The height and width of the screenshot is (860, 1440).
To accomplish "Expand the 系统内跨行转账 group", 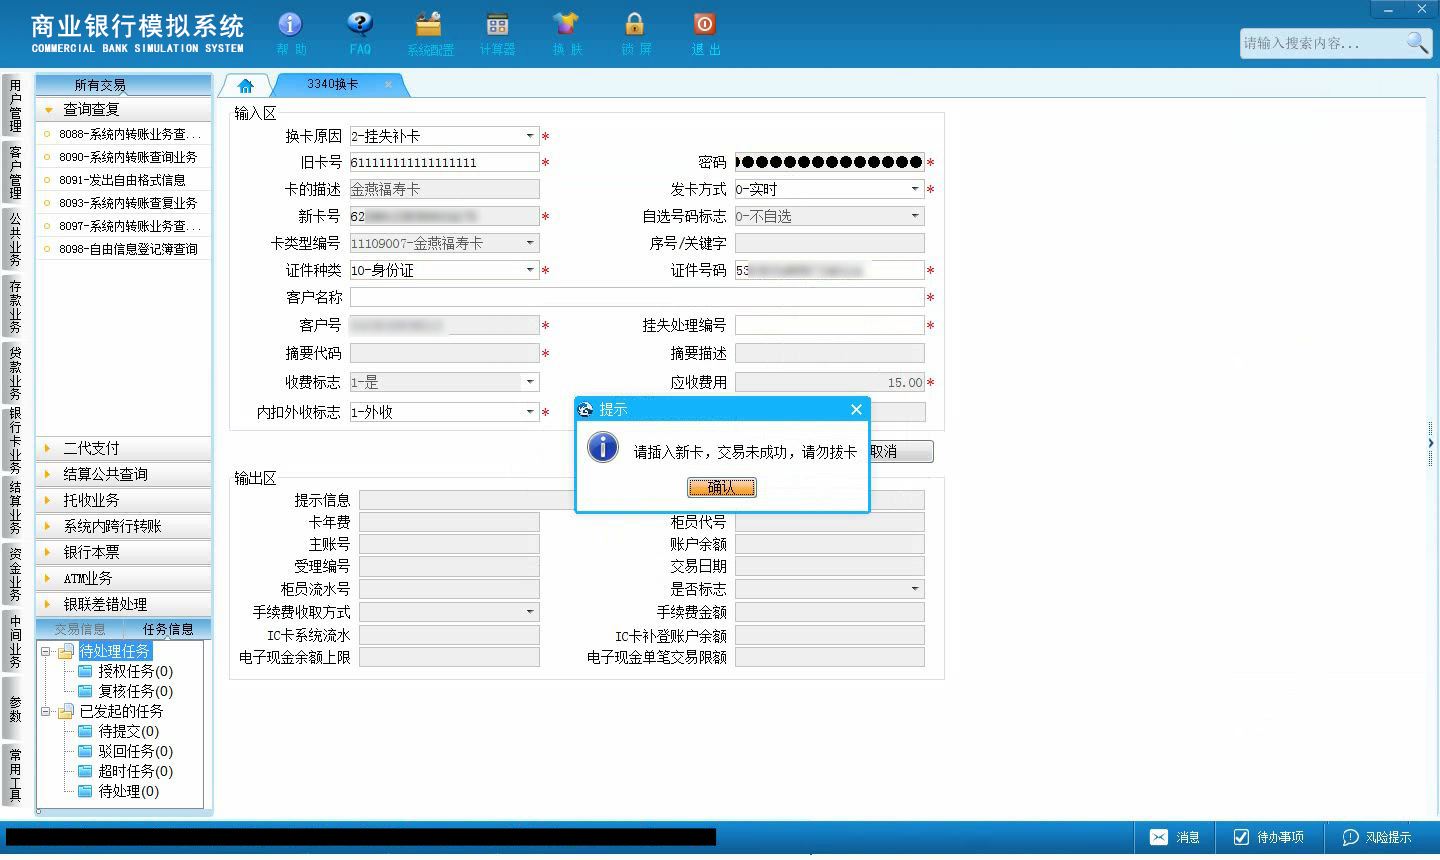I will pos(124,526).
